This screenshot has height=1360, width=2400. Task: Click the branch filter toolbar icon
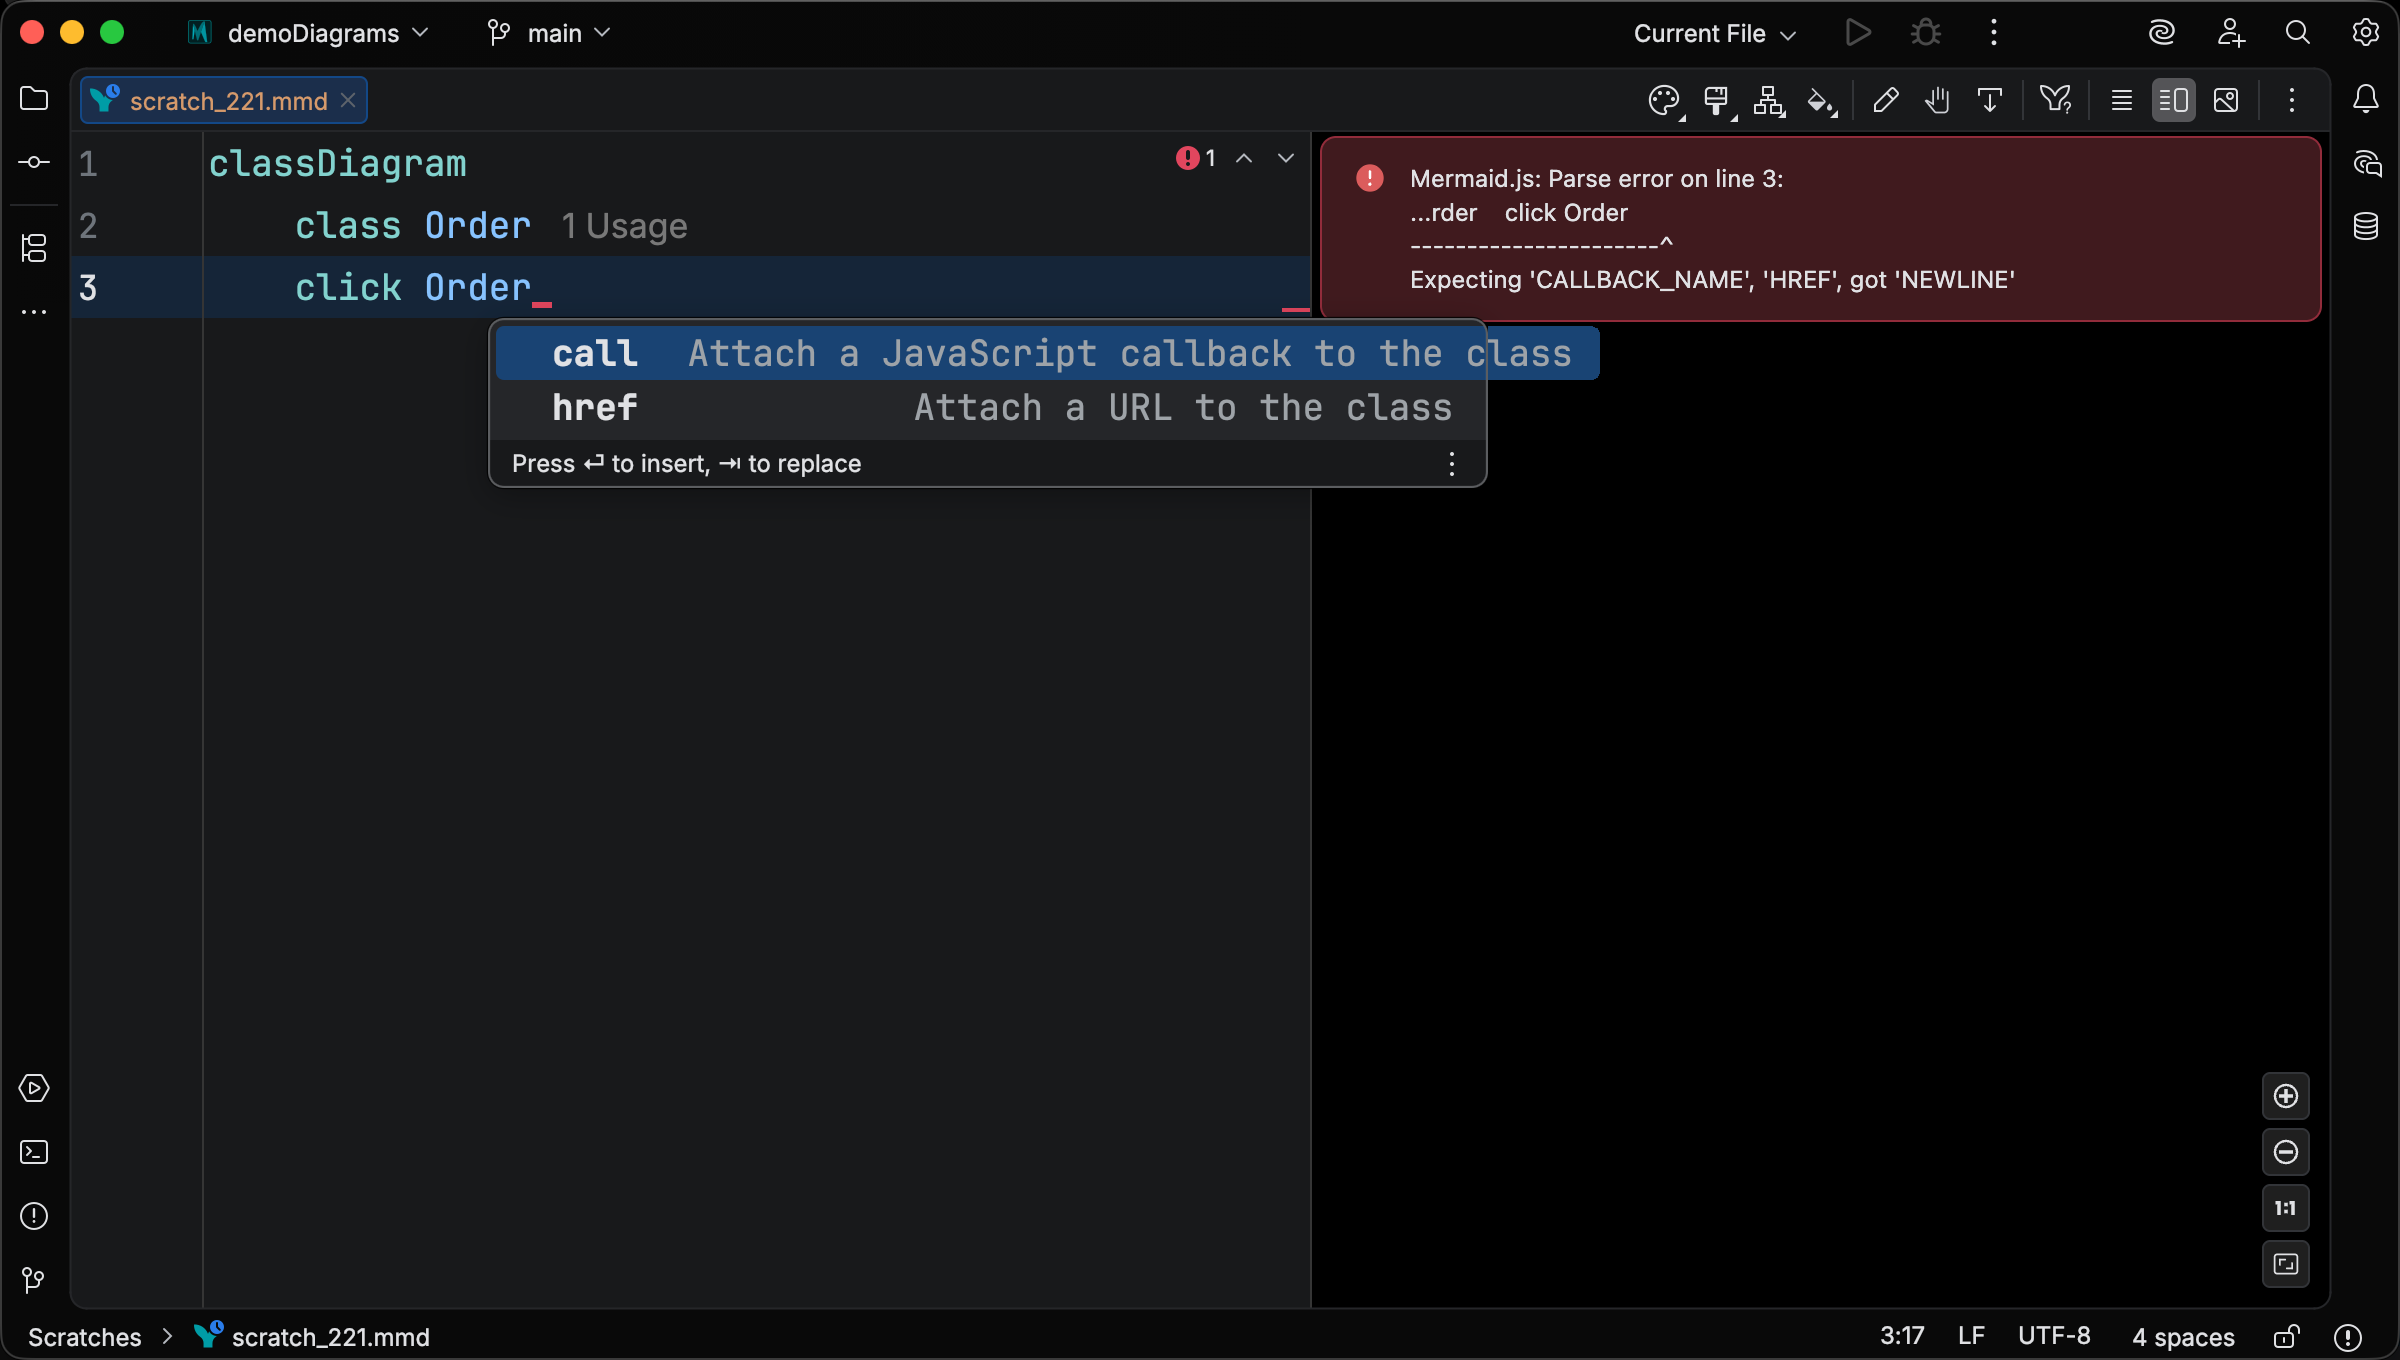click(2056, 100)
